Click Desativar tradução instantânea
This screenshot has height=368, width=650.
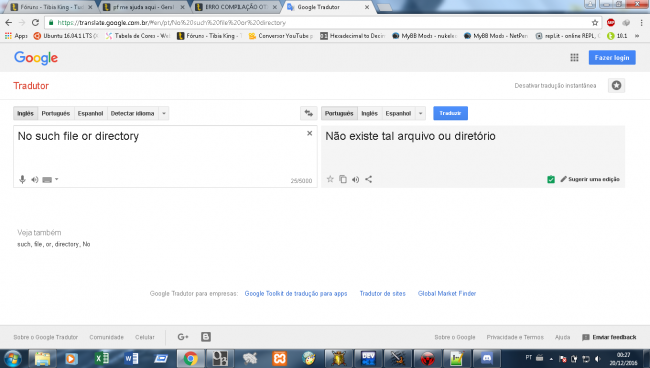click(x=555, y=85)
